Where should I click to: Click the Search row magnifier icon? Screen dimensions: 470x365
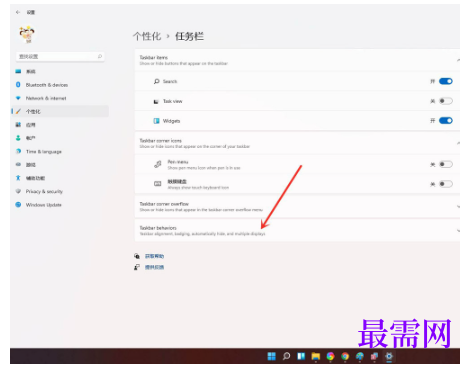click(x=156, y=81)
